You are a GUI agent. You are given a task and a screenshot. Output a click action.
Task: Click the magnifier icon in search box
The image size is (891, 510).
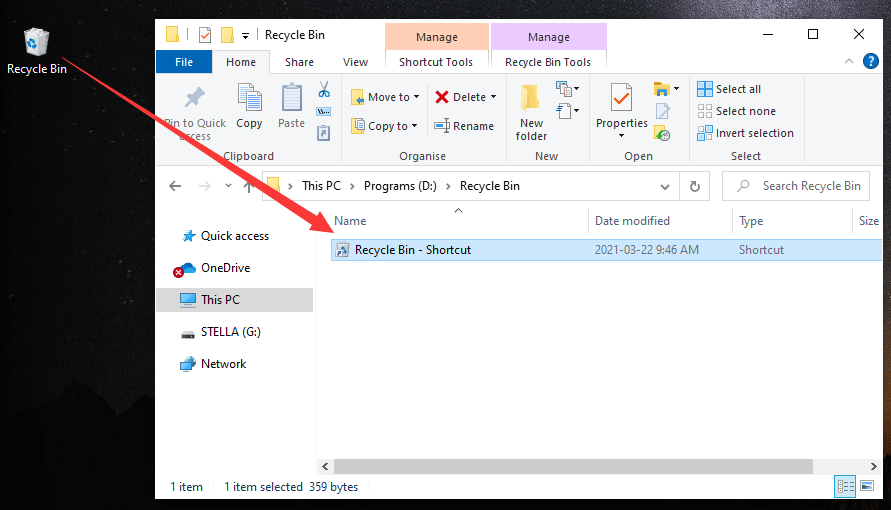tap(743, 186)
